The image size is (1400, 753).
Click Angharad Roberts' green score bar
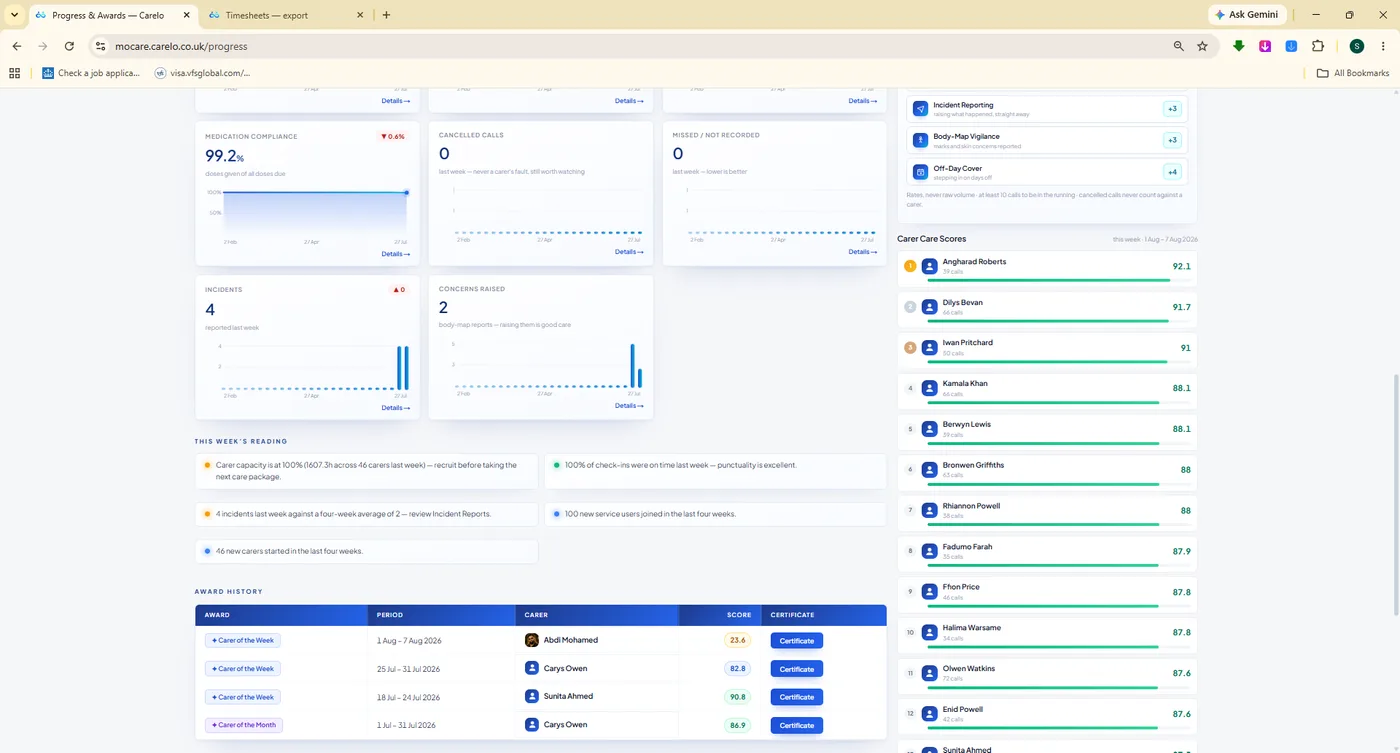coord(1049,280)
